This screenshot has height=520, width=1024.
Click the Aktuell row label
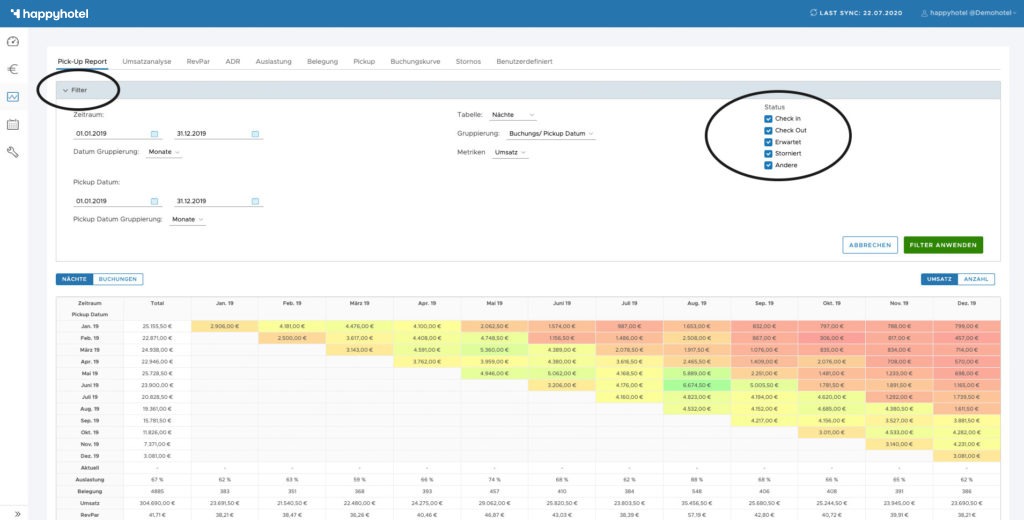[x=89, y=468]
